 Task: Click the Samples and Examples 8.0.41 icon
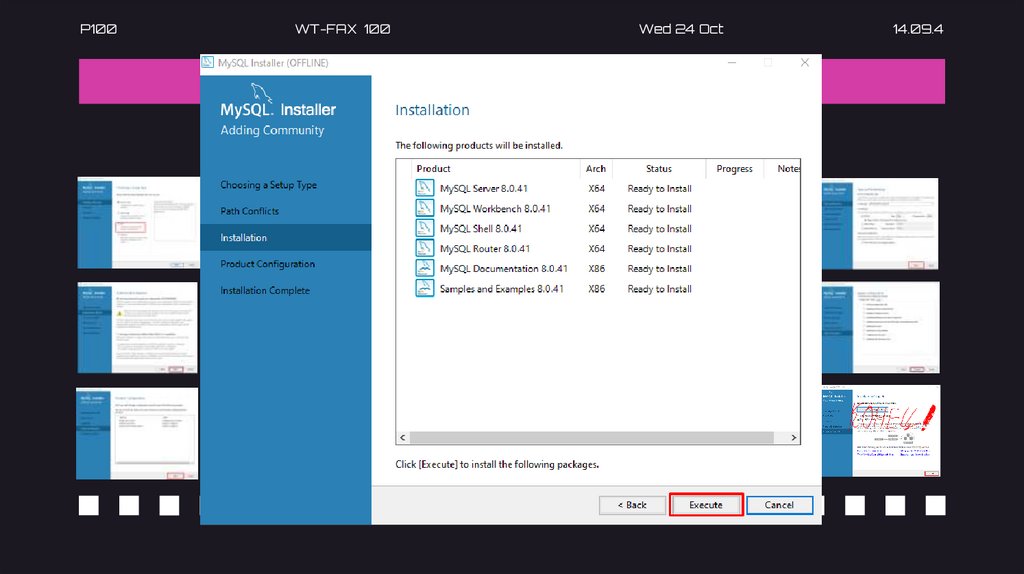(424, 289)
